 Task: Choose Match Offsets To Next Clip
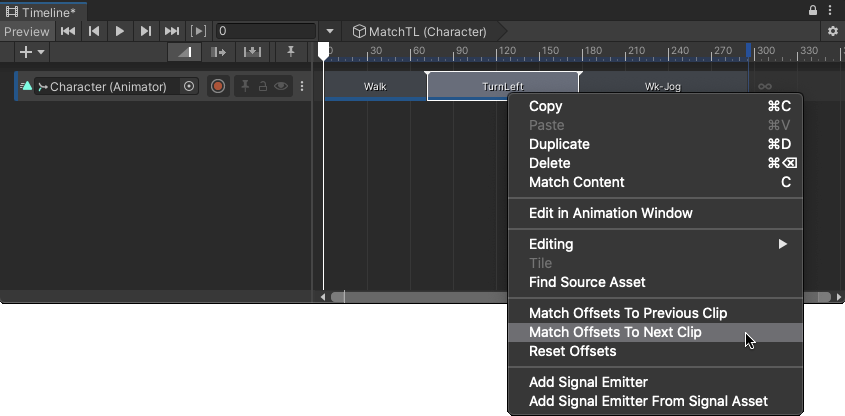click(615, 332)
